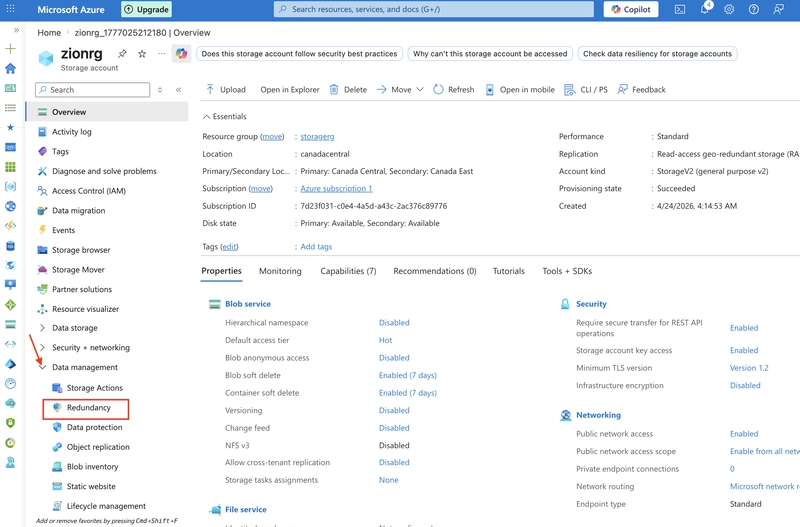Open Lifecycle management

(x=107, y=506)
